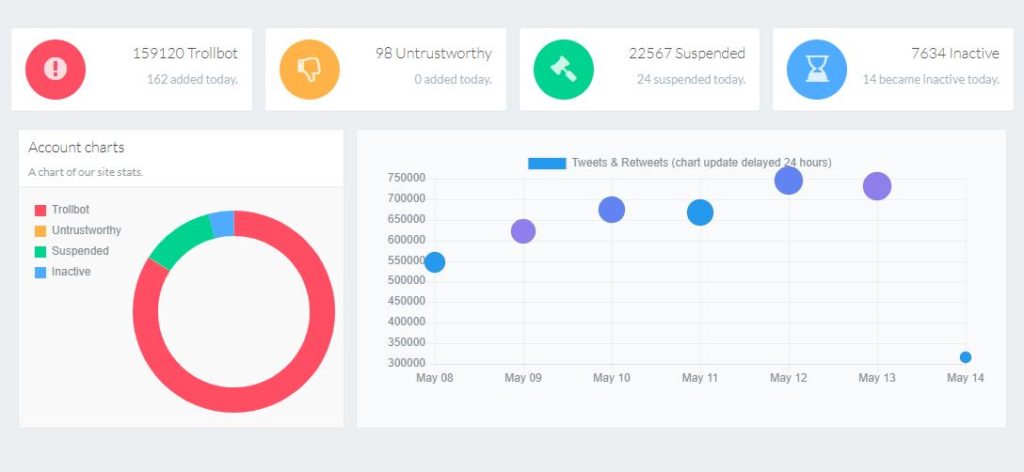Click the red Trollbot legend swatch
The height and width of the screenshot is (472, 1024).
click(40, 210)
